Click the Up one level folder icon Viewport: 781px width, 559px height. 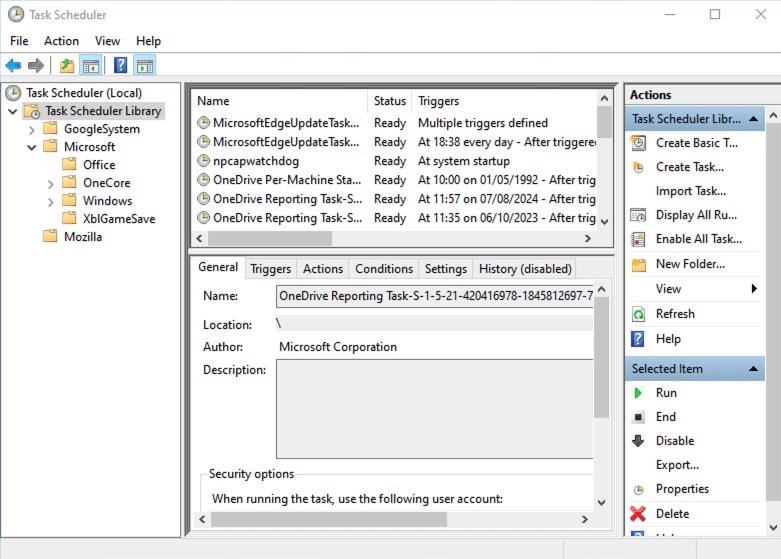pyautogui.click(x=67, y=65)
